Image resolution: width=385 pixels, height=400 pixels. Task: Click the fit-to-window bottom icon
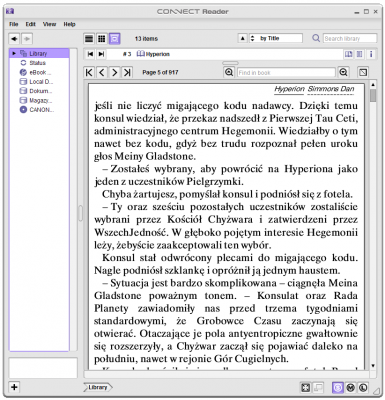tap(306, 388)
